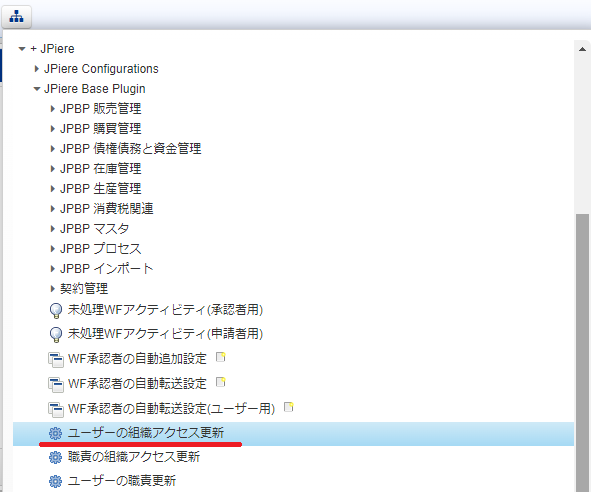
Task: Expand JPBP 生産管理 folder
Action: (x=53, y=189)
